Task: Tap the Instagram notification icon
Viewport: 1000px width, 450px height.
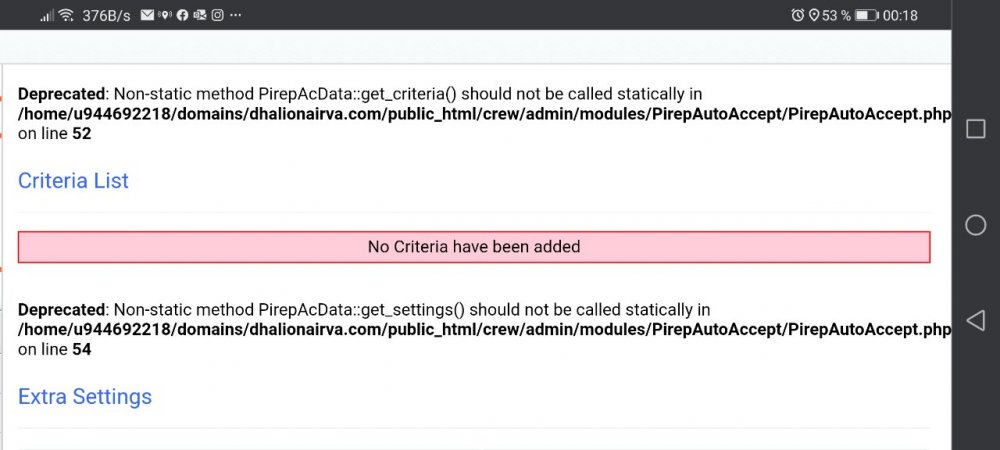Action: point(217,15)
